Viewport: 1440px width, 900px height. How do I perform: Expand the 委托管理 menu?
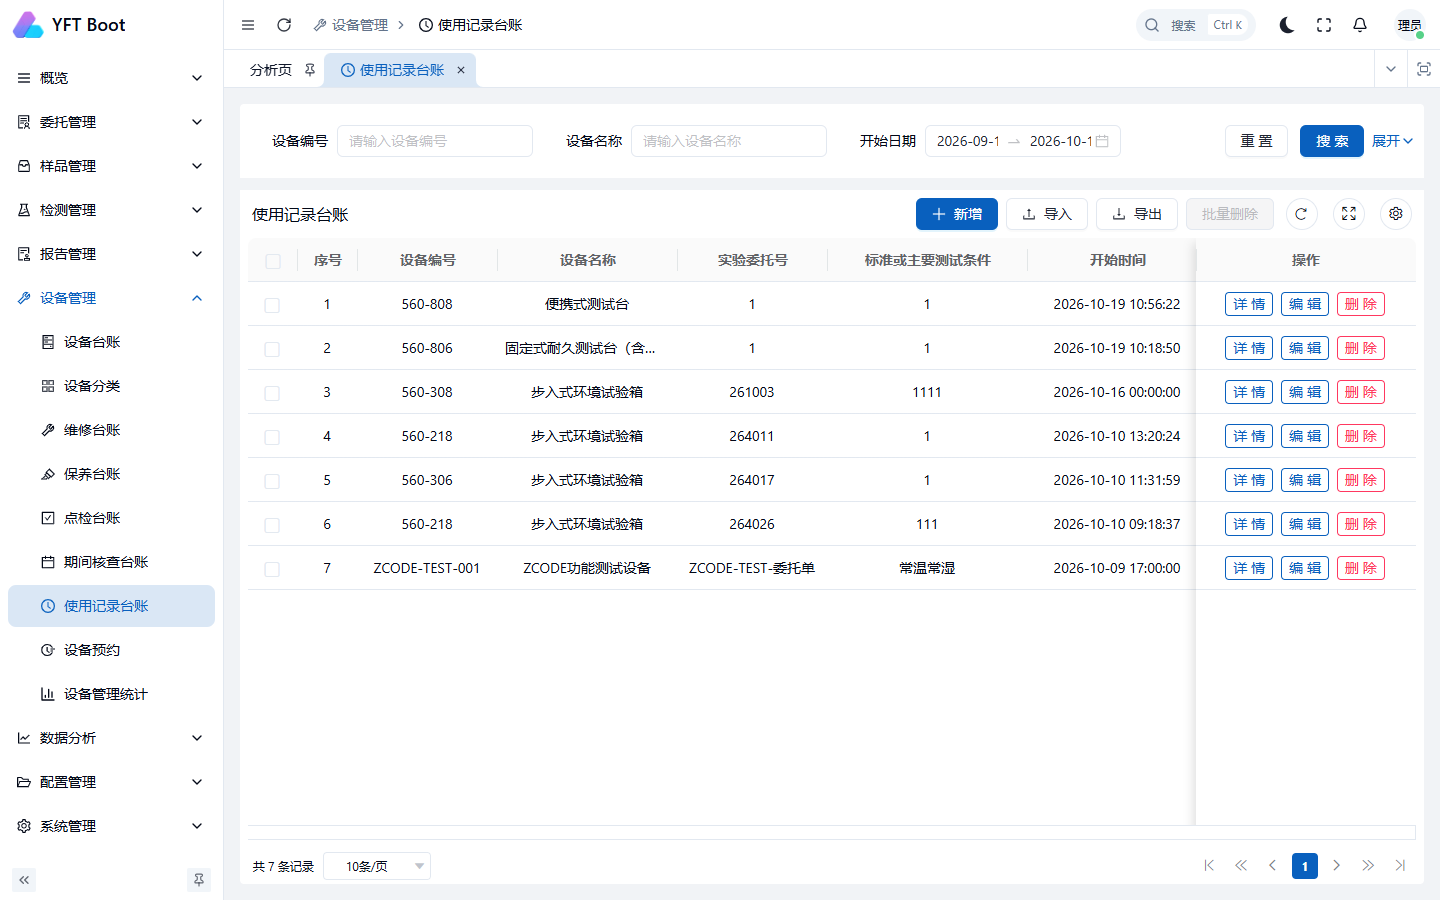[111, 122]
